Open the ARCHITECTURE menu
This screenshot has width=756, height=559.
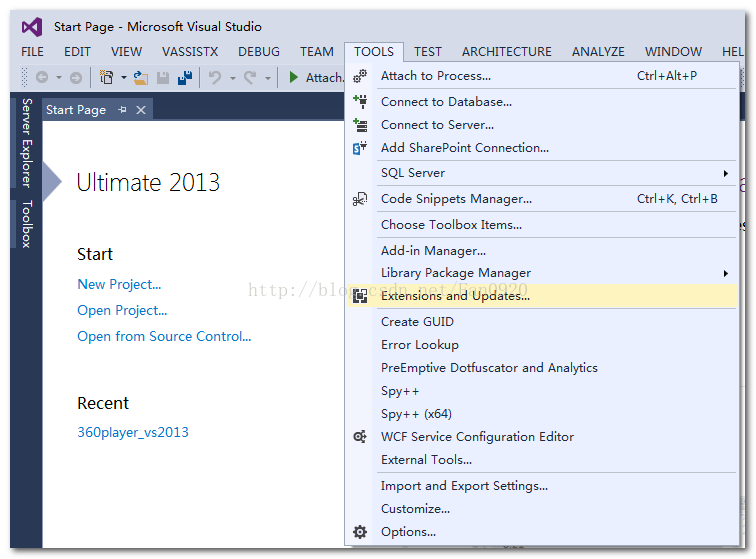tap(507, 52)
